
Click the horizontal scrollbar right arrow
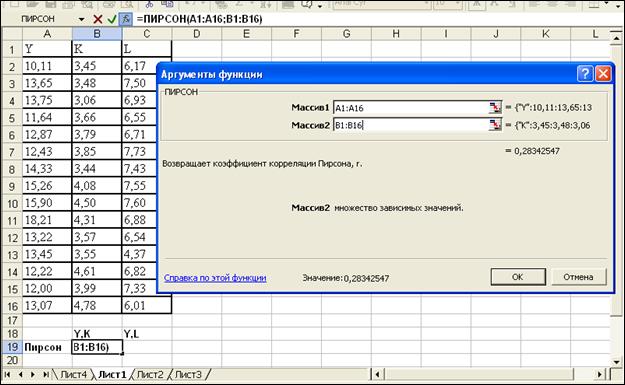tap(600, 375)
